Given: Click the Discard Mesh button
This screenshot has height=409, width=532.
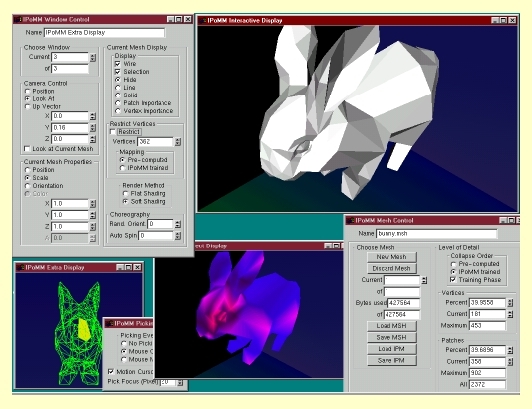Looking at the screenshot, I should point(392,268).
